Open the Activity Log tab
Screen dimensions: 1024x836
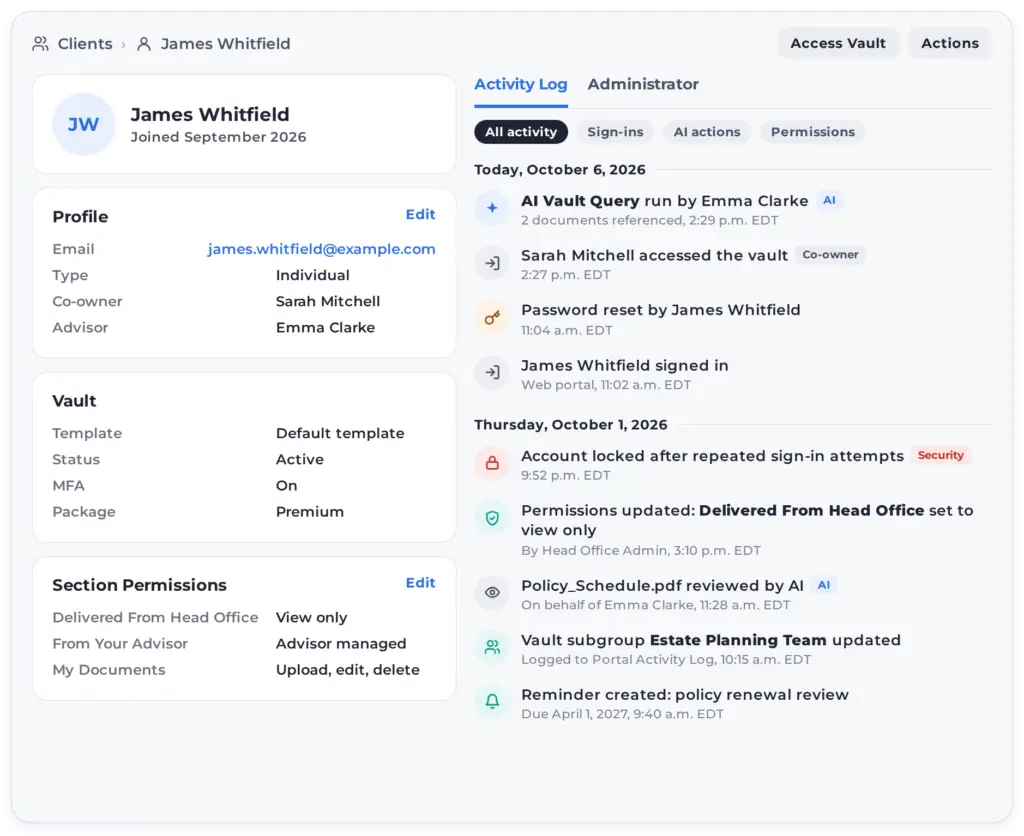point(520,84)
